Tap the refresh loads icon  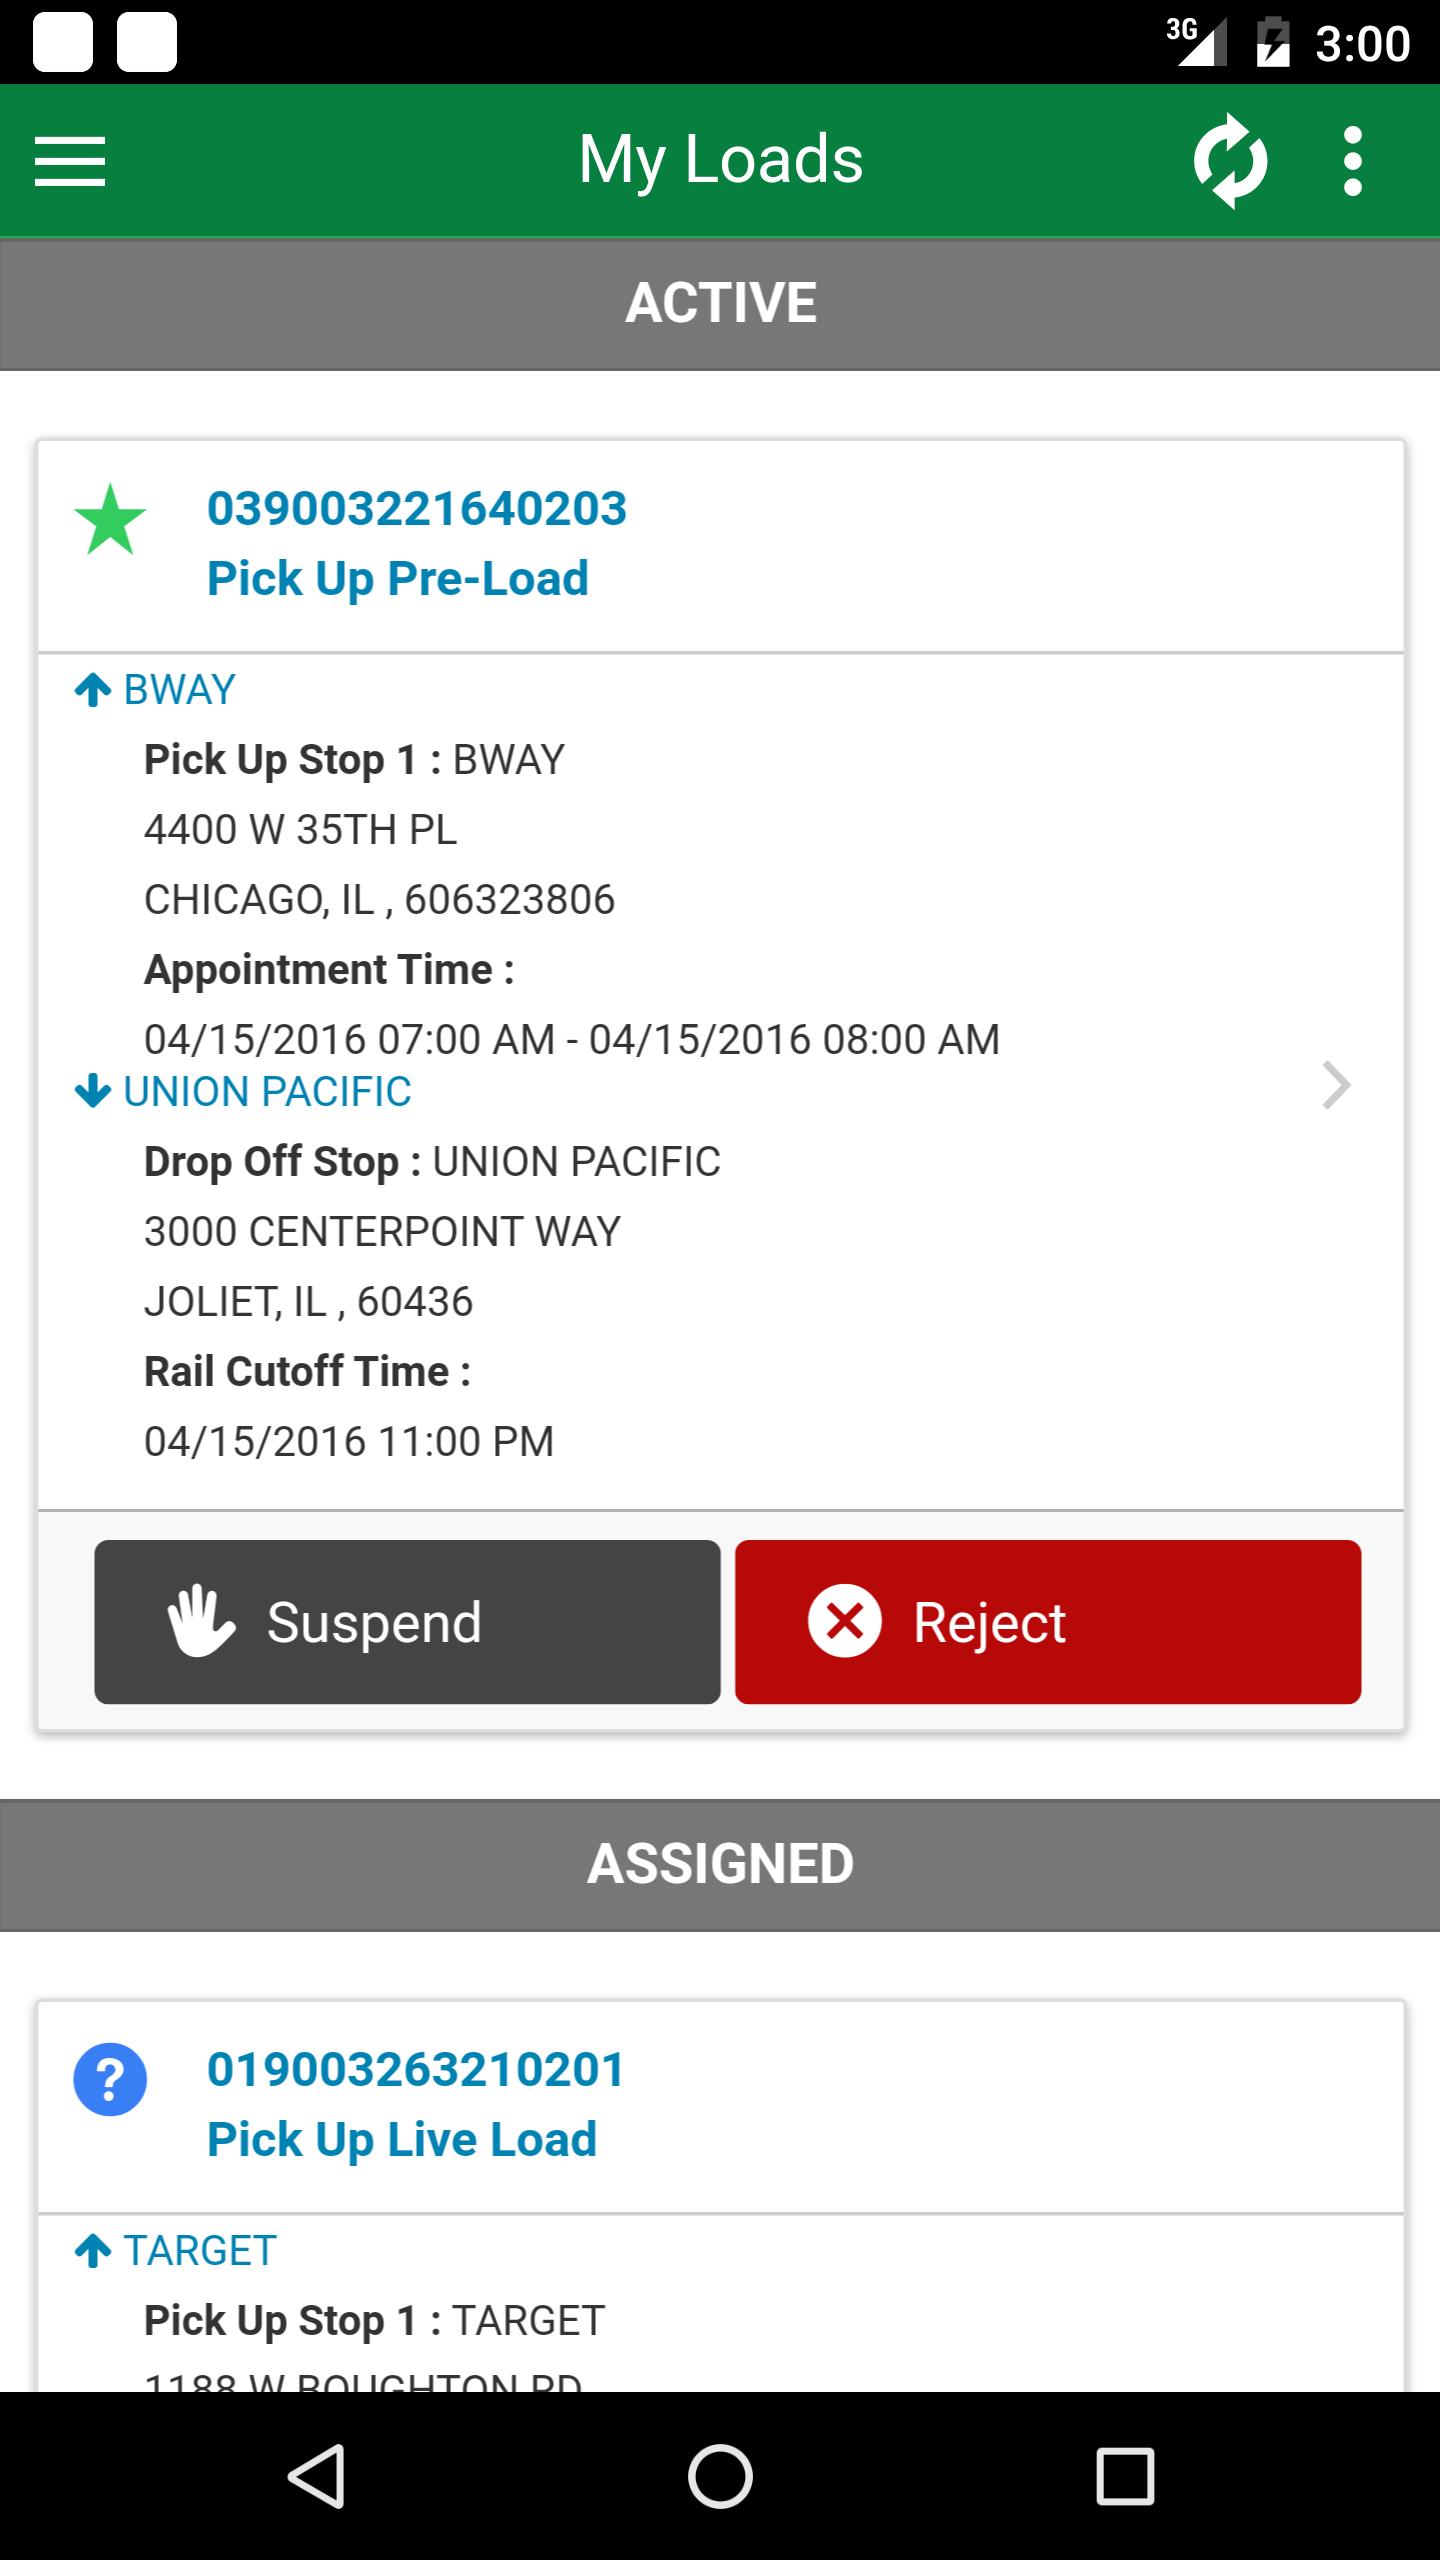click(1230, 162)
